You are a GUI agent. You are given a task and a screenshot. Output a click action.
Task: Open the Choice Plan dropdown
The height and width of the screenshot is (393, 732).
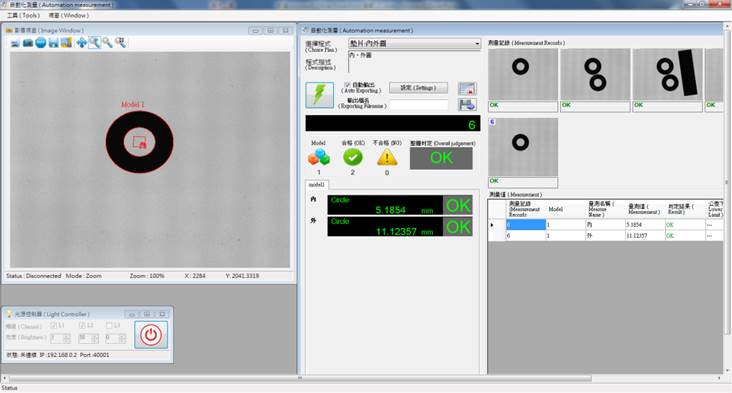pos(414,43)
